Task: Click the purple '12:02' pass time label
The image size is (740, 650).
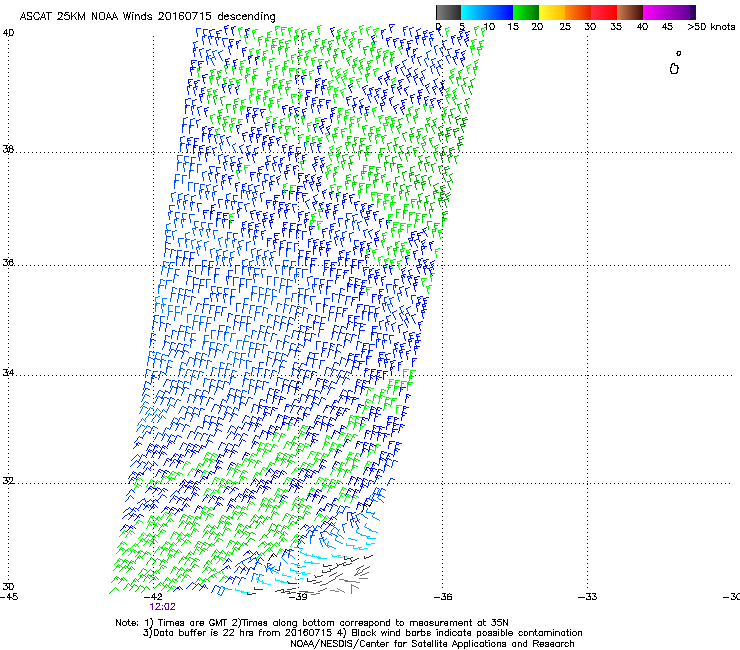Action: pyautogui.click(x=162, y=607)
